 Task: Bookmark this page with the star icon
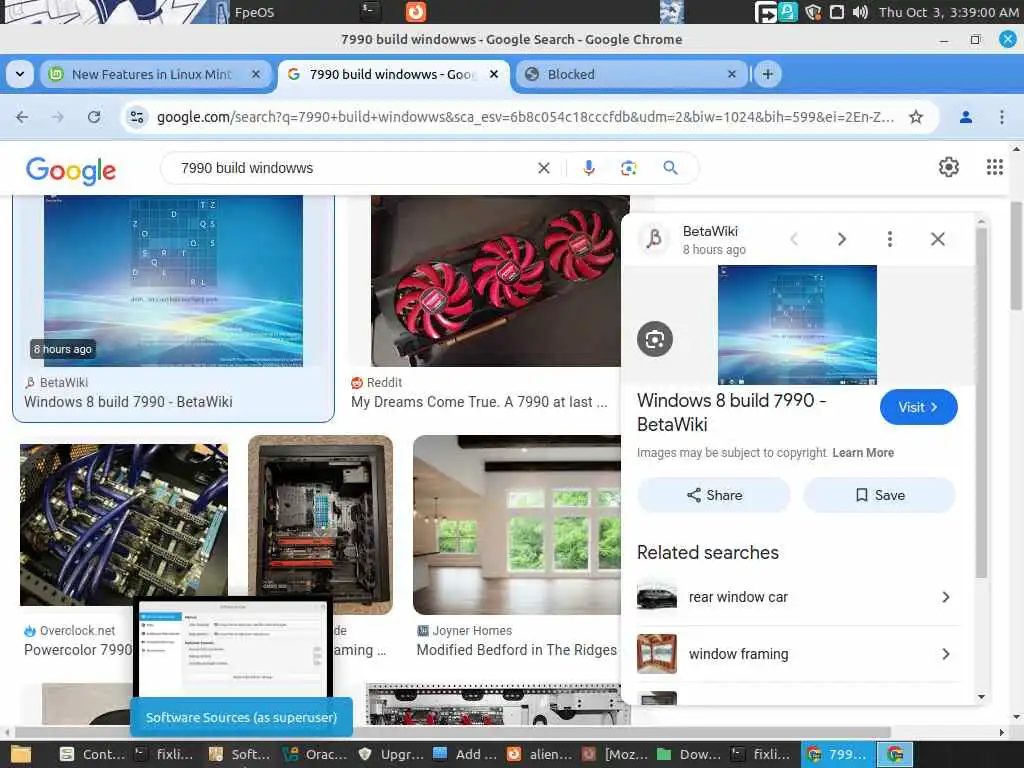pyautogui.click(x=916, y=117)
